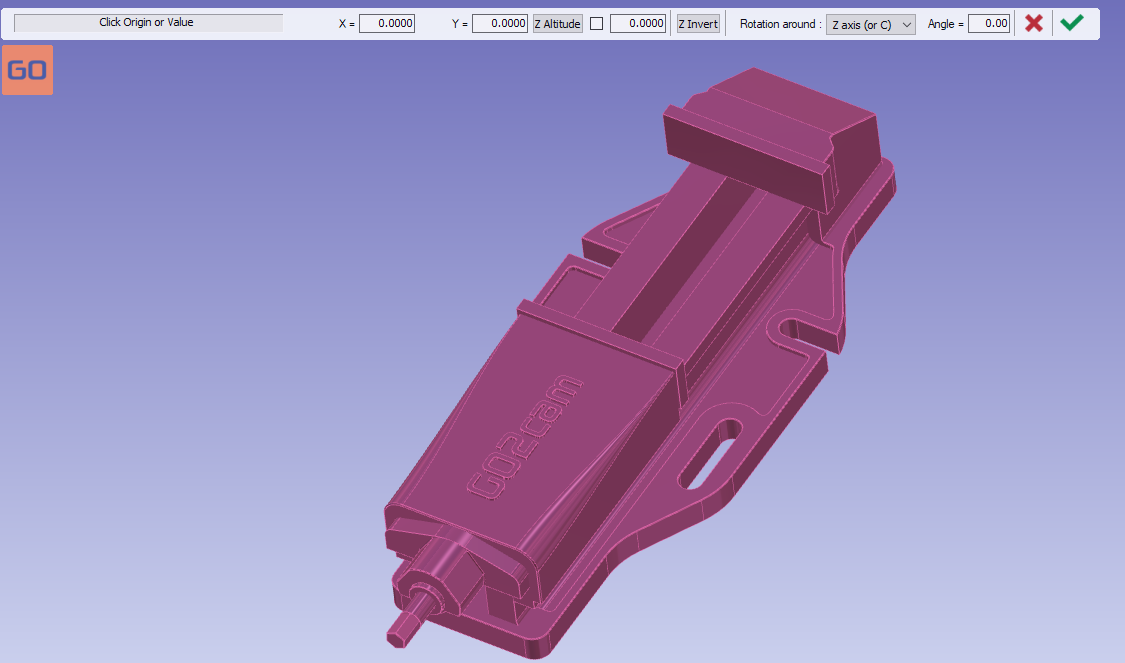
Task: Click the engraved GO2cam text on the vise
Action: pos(524,436)
